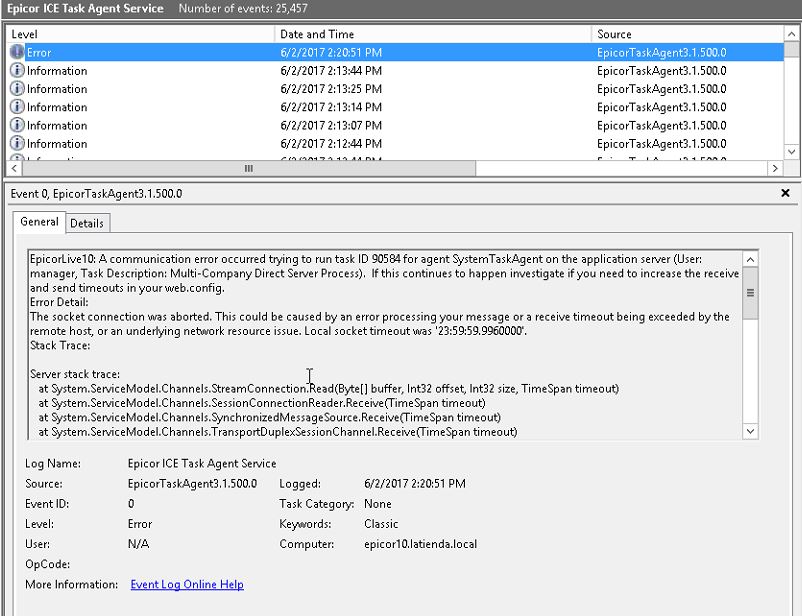Screen dimensions: 802x616
Task: Sort events by Level column
Action: [140, 34]
